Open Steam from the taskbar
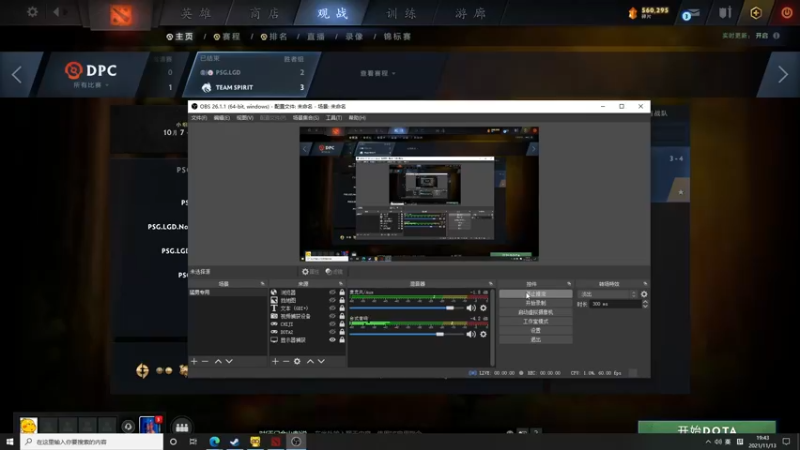This screenshot has height=450, width=800. [x=235, y=441]
